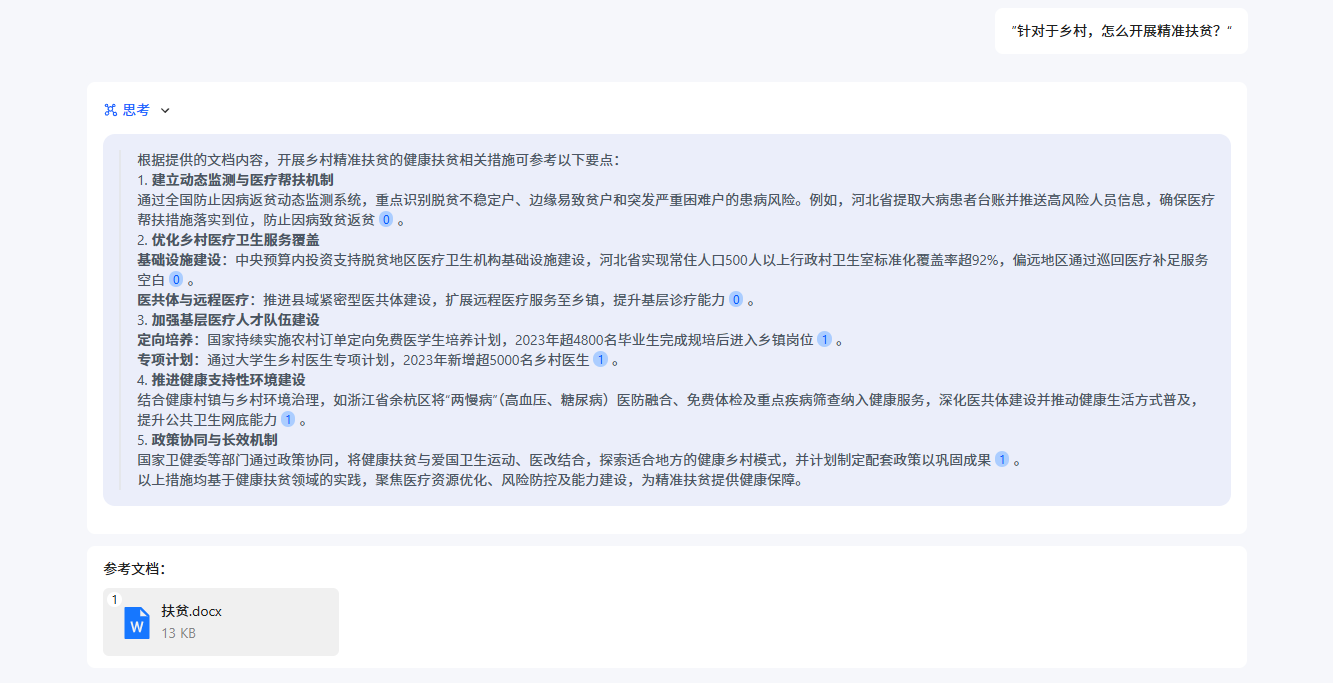Click heading 加强基层医疗人才队伍建设
Viewport: 1333px width, 683px height.
235,320
